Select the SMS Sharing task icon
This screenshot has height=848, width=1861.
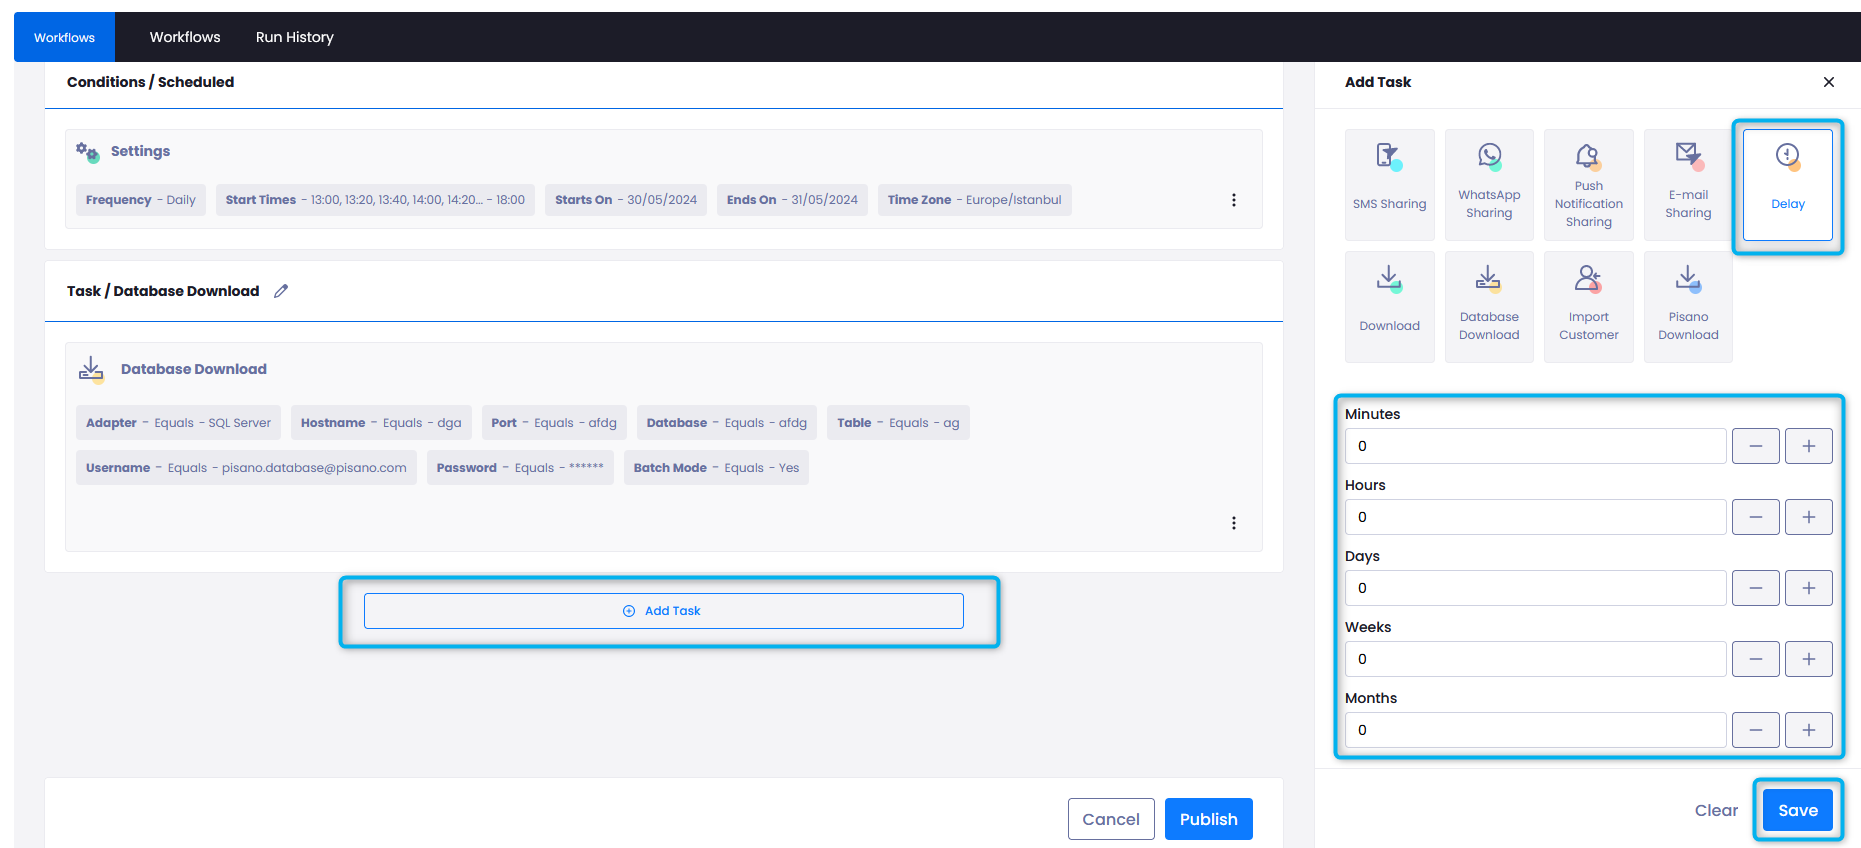point(1389,184)
